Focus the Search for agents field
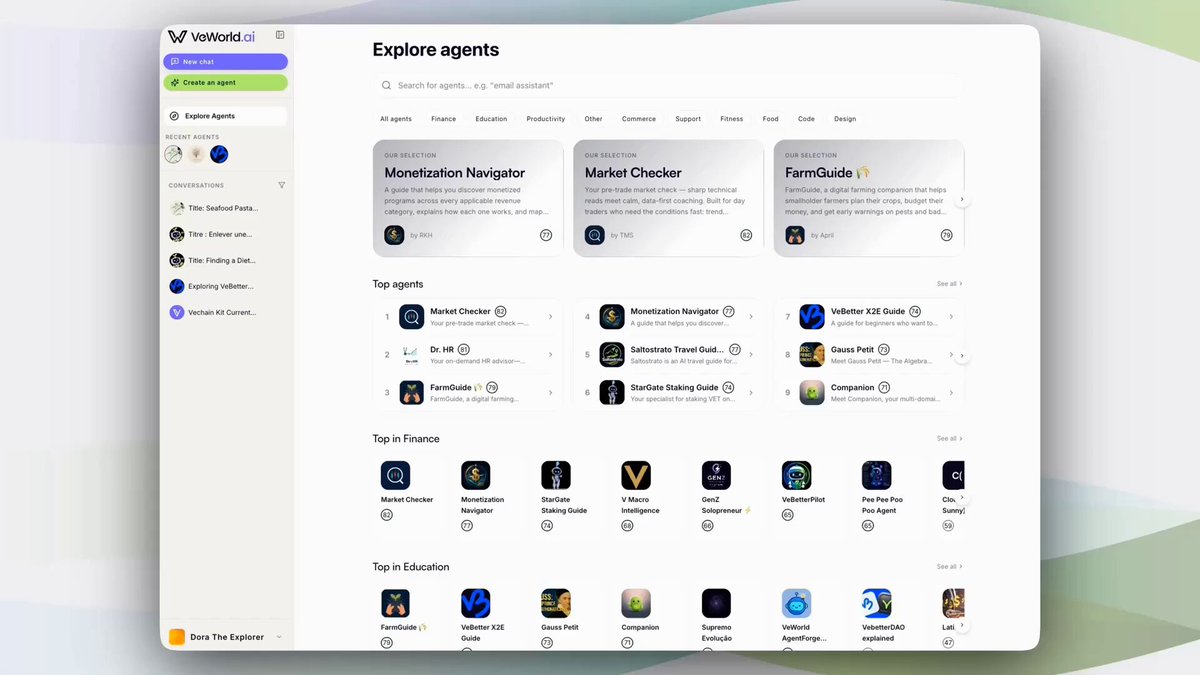Screen dimensions: 1200x675 pos(668,86)
